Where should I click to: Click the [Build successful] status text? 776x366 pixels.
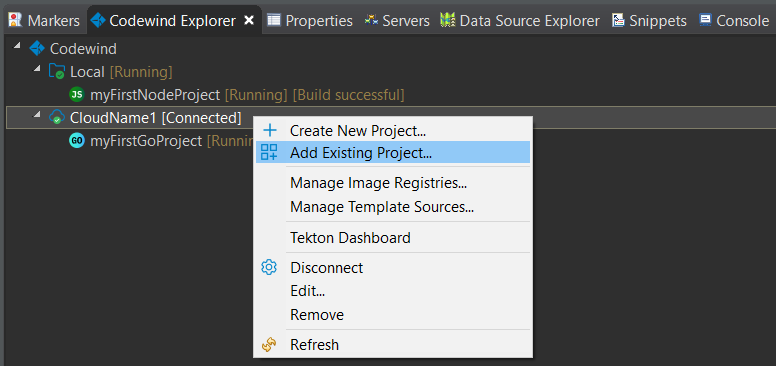click(349, 94)
